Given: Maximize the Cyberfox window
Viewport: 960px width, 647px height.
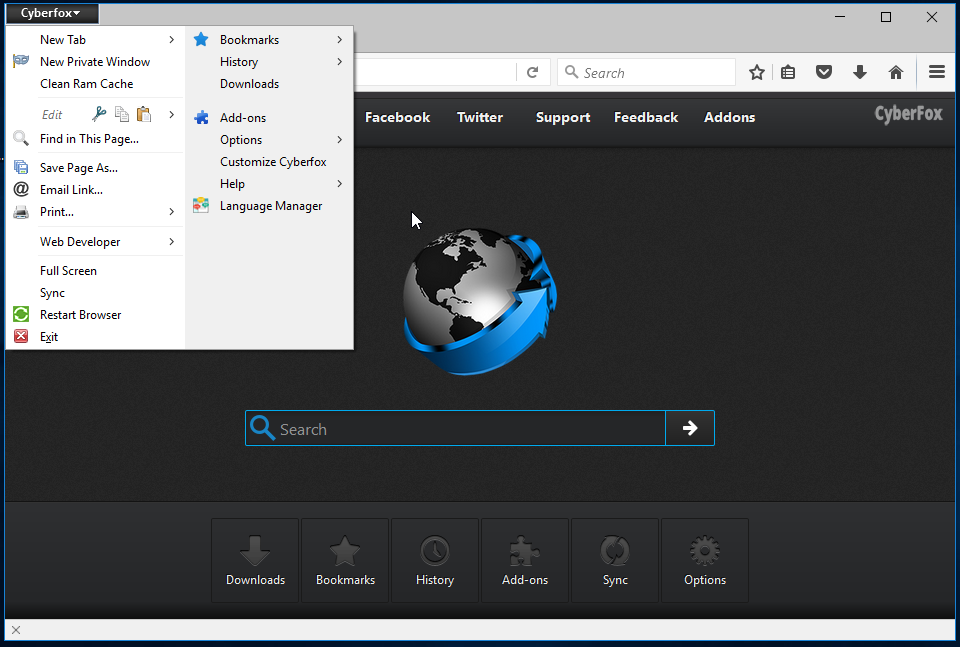Looking at the screenshot, I should point(885,17).
